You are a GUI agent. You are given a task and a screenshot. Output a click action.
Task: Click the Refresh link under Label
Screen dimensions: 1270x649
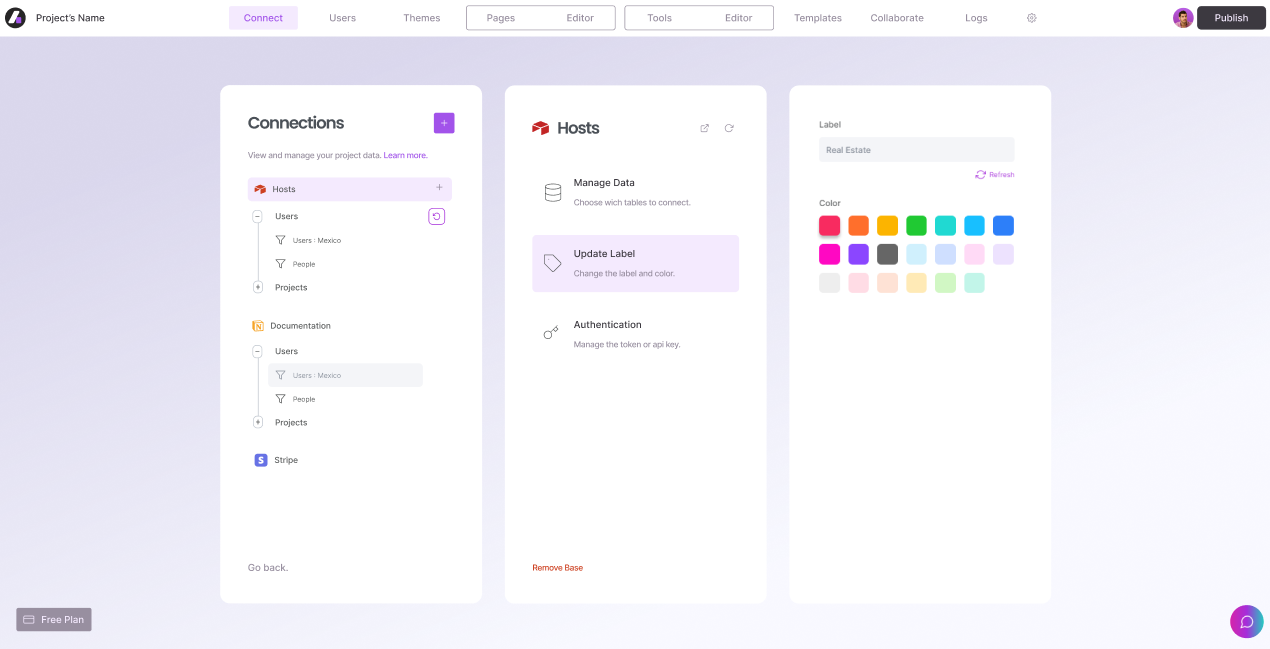[995, 174]
